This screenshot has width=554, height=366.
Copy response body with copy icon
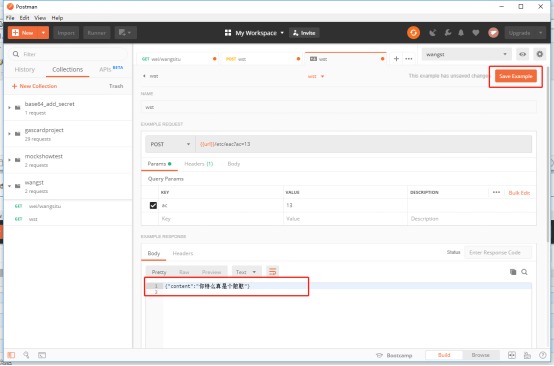(513, 272)
